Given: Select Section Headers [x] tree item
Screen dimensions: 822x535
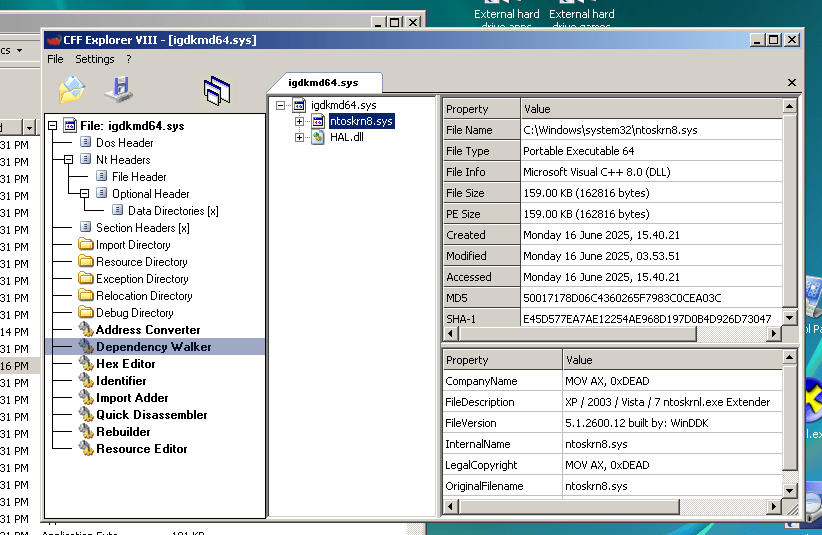Looking at the screenshot, I should tap(142, 228).
